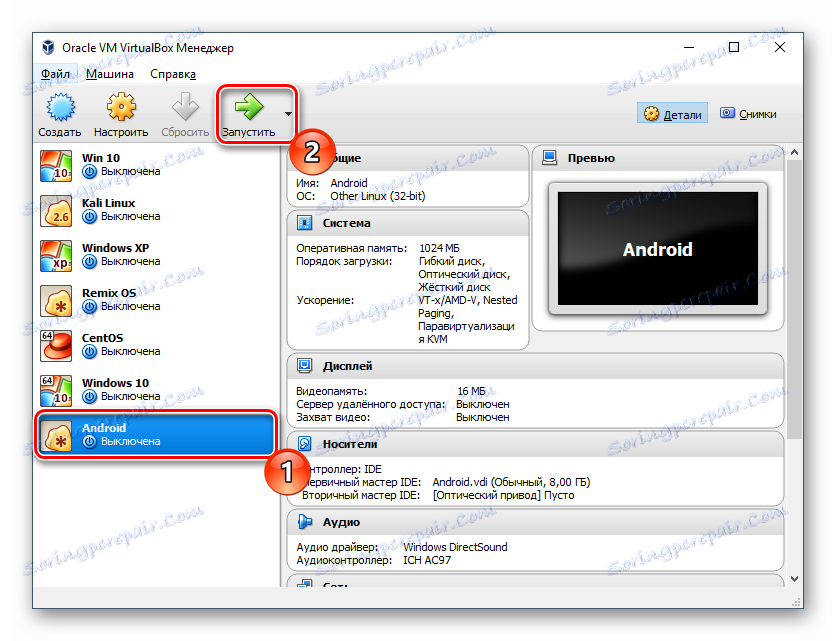
Task: Click the Дисплей section monitor icon
Action: 304,366
